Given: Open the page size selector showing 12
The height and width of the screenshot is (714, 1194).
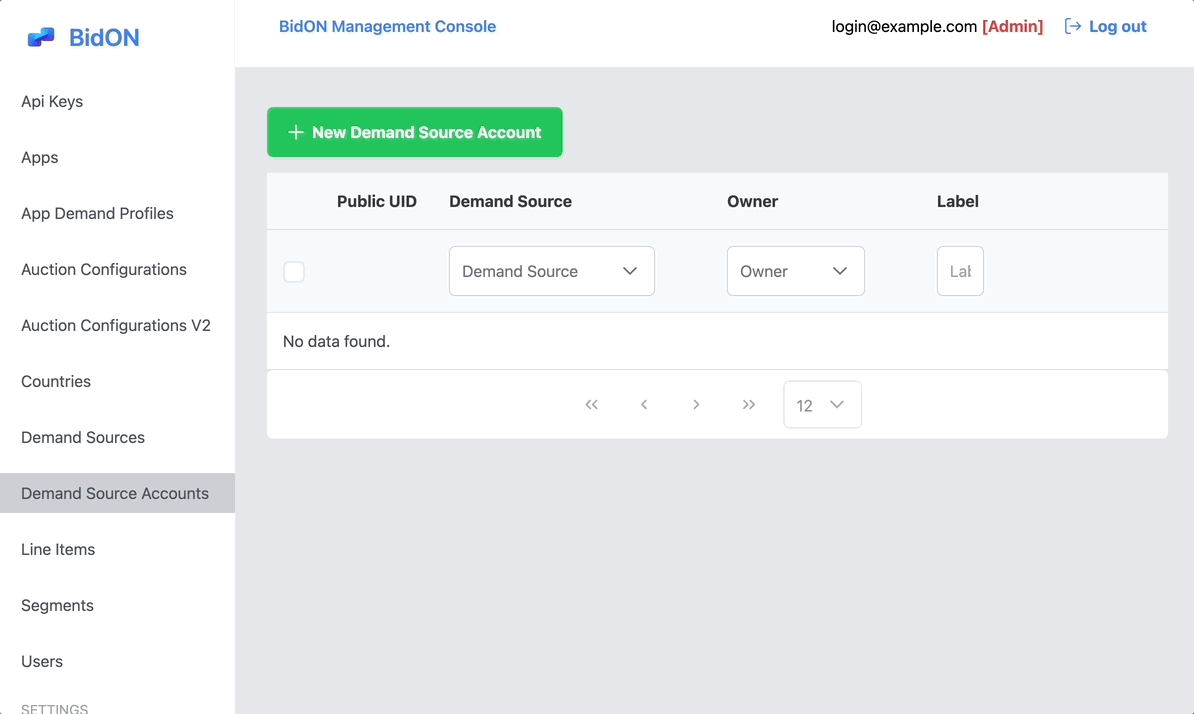Looking at the screenshot, I should (x=822, y=404).
